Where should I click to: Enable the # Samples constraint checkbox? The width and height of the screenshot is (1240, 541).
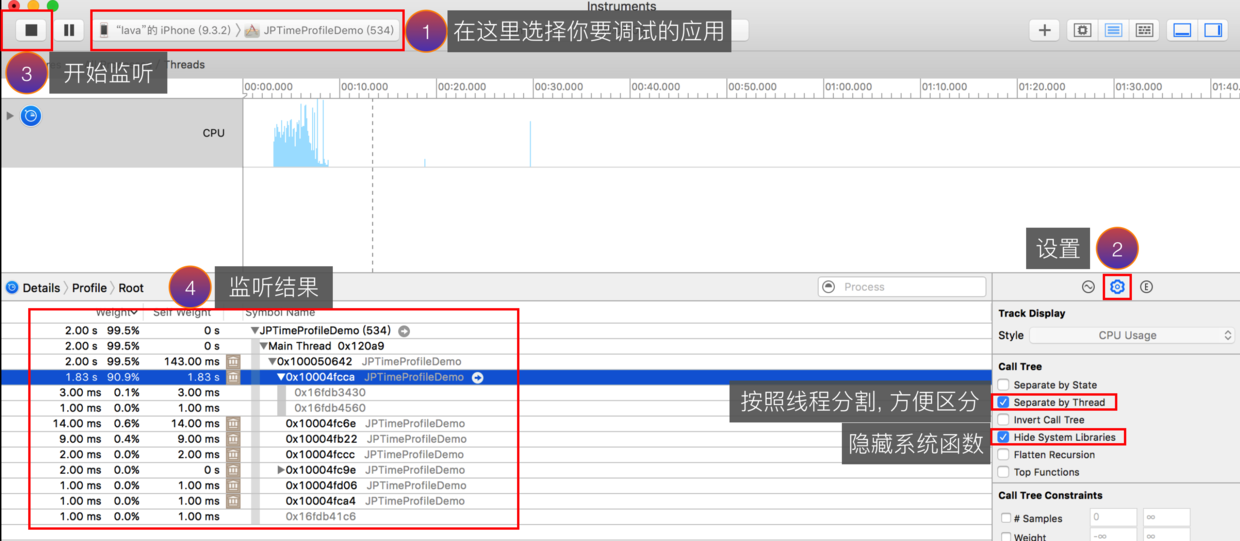point(1006,518)
